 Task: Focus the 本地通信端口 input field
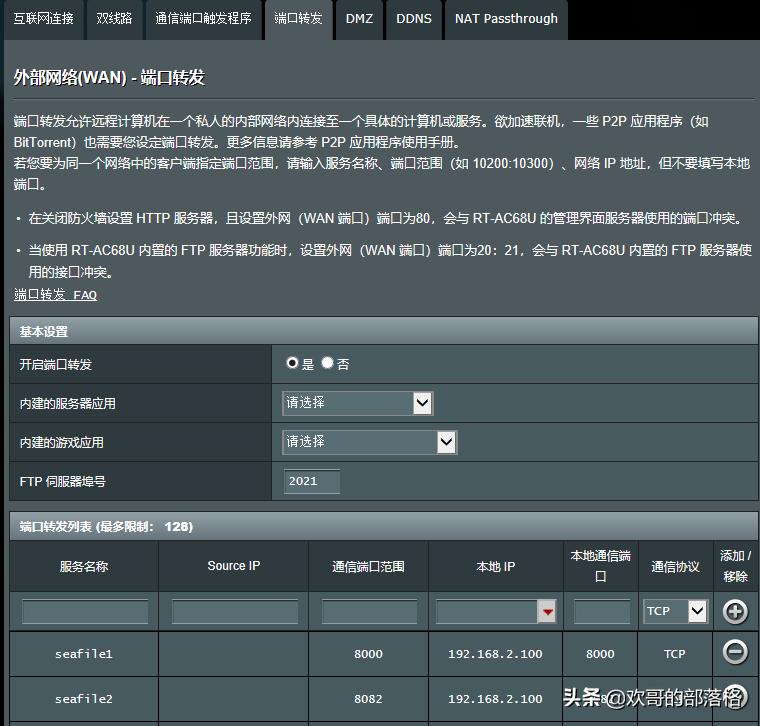602,612
